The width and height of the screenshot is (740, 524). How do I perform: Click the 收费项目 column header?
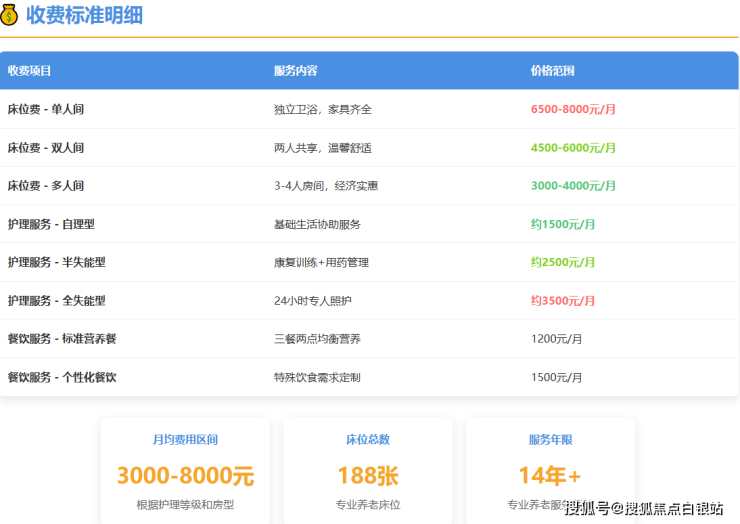(30, 71)
